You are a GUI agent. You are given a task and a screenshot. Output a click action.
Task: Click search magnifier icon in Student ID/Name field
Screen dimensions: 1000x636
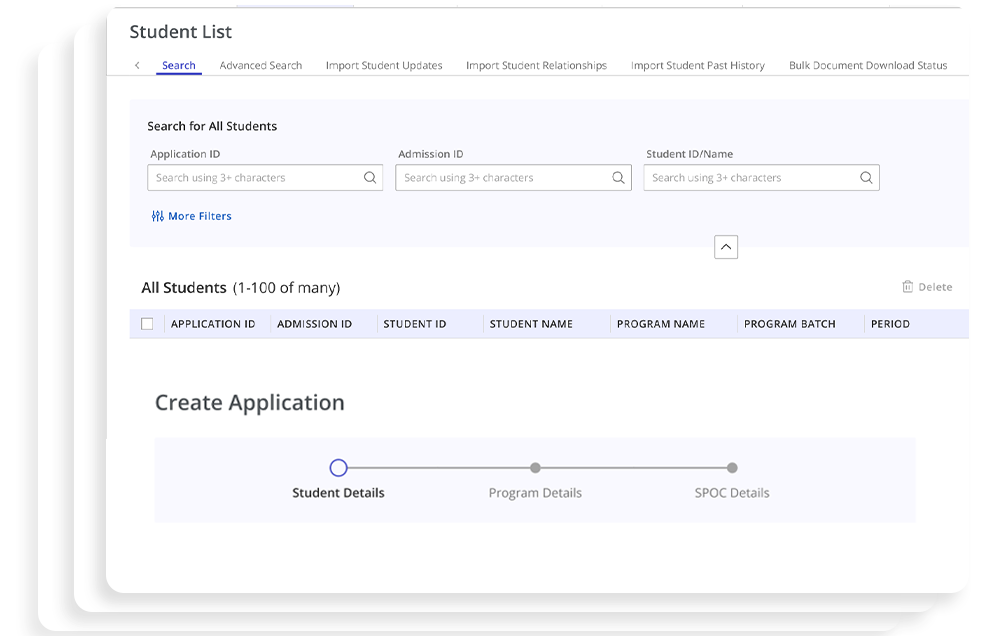(x=866, y=178)
